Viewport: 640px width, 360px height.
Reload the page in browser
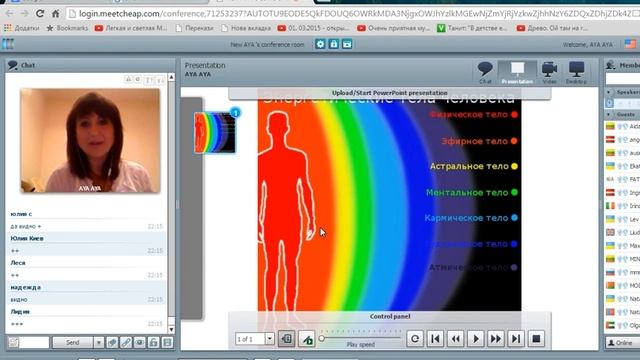click(40, 14)
